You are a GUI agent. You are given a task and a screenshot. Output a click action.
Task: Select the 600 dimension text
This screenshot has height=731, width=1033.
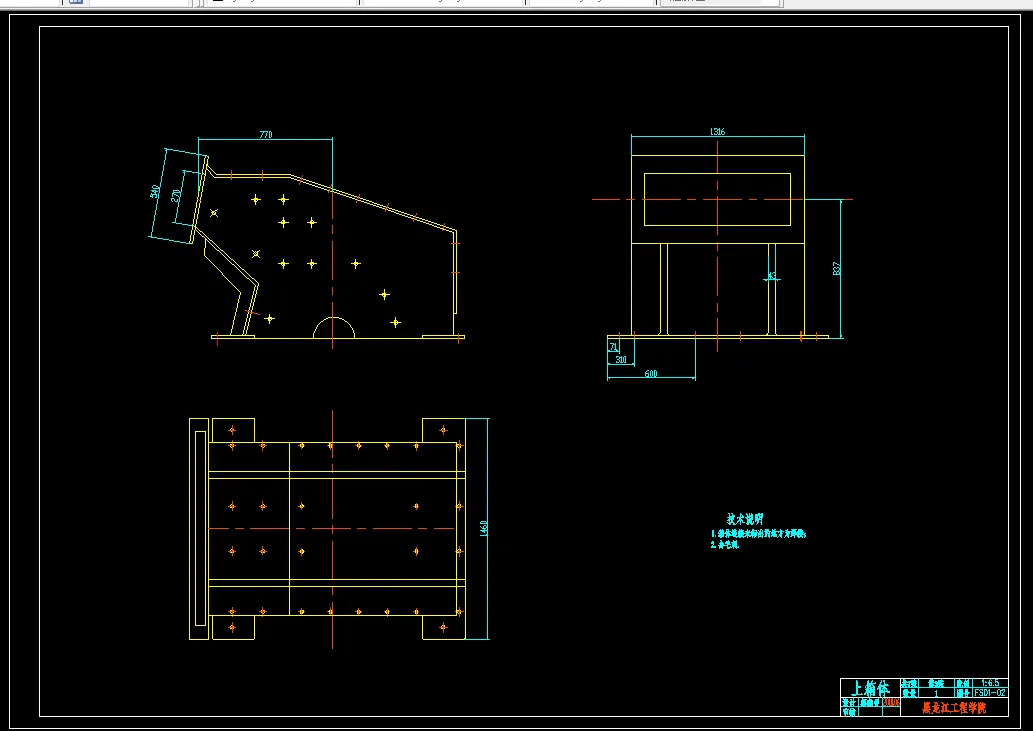[x=650, y=373]
